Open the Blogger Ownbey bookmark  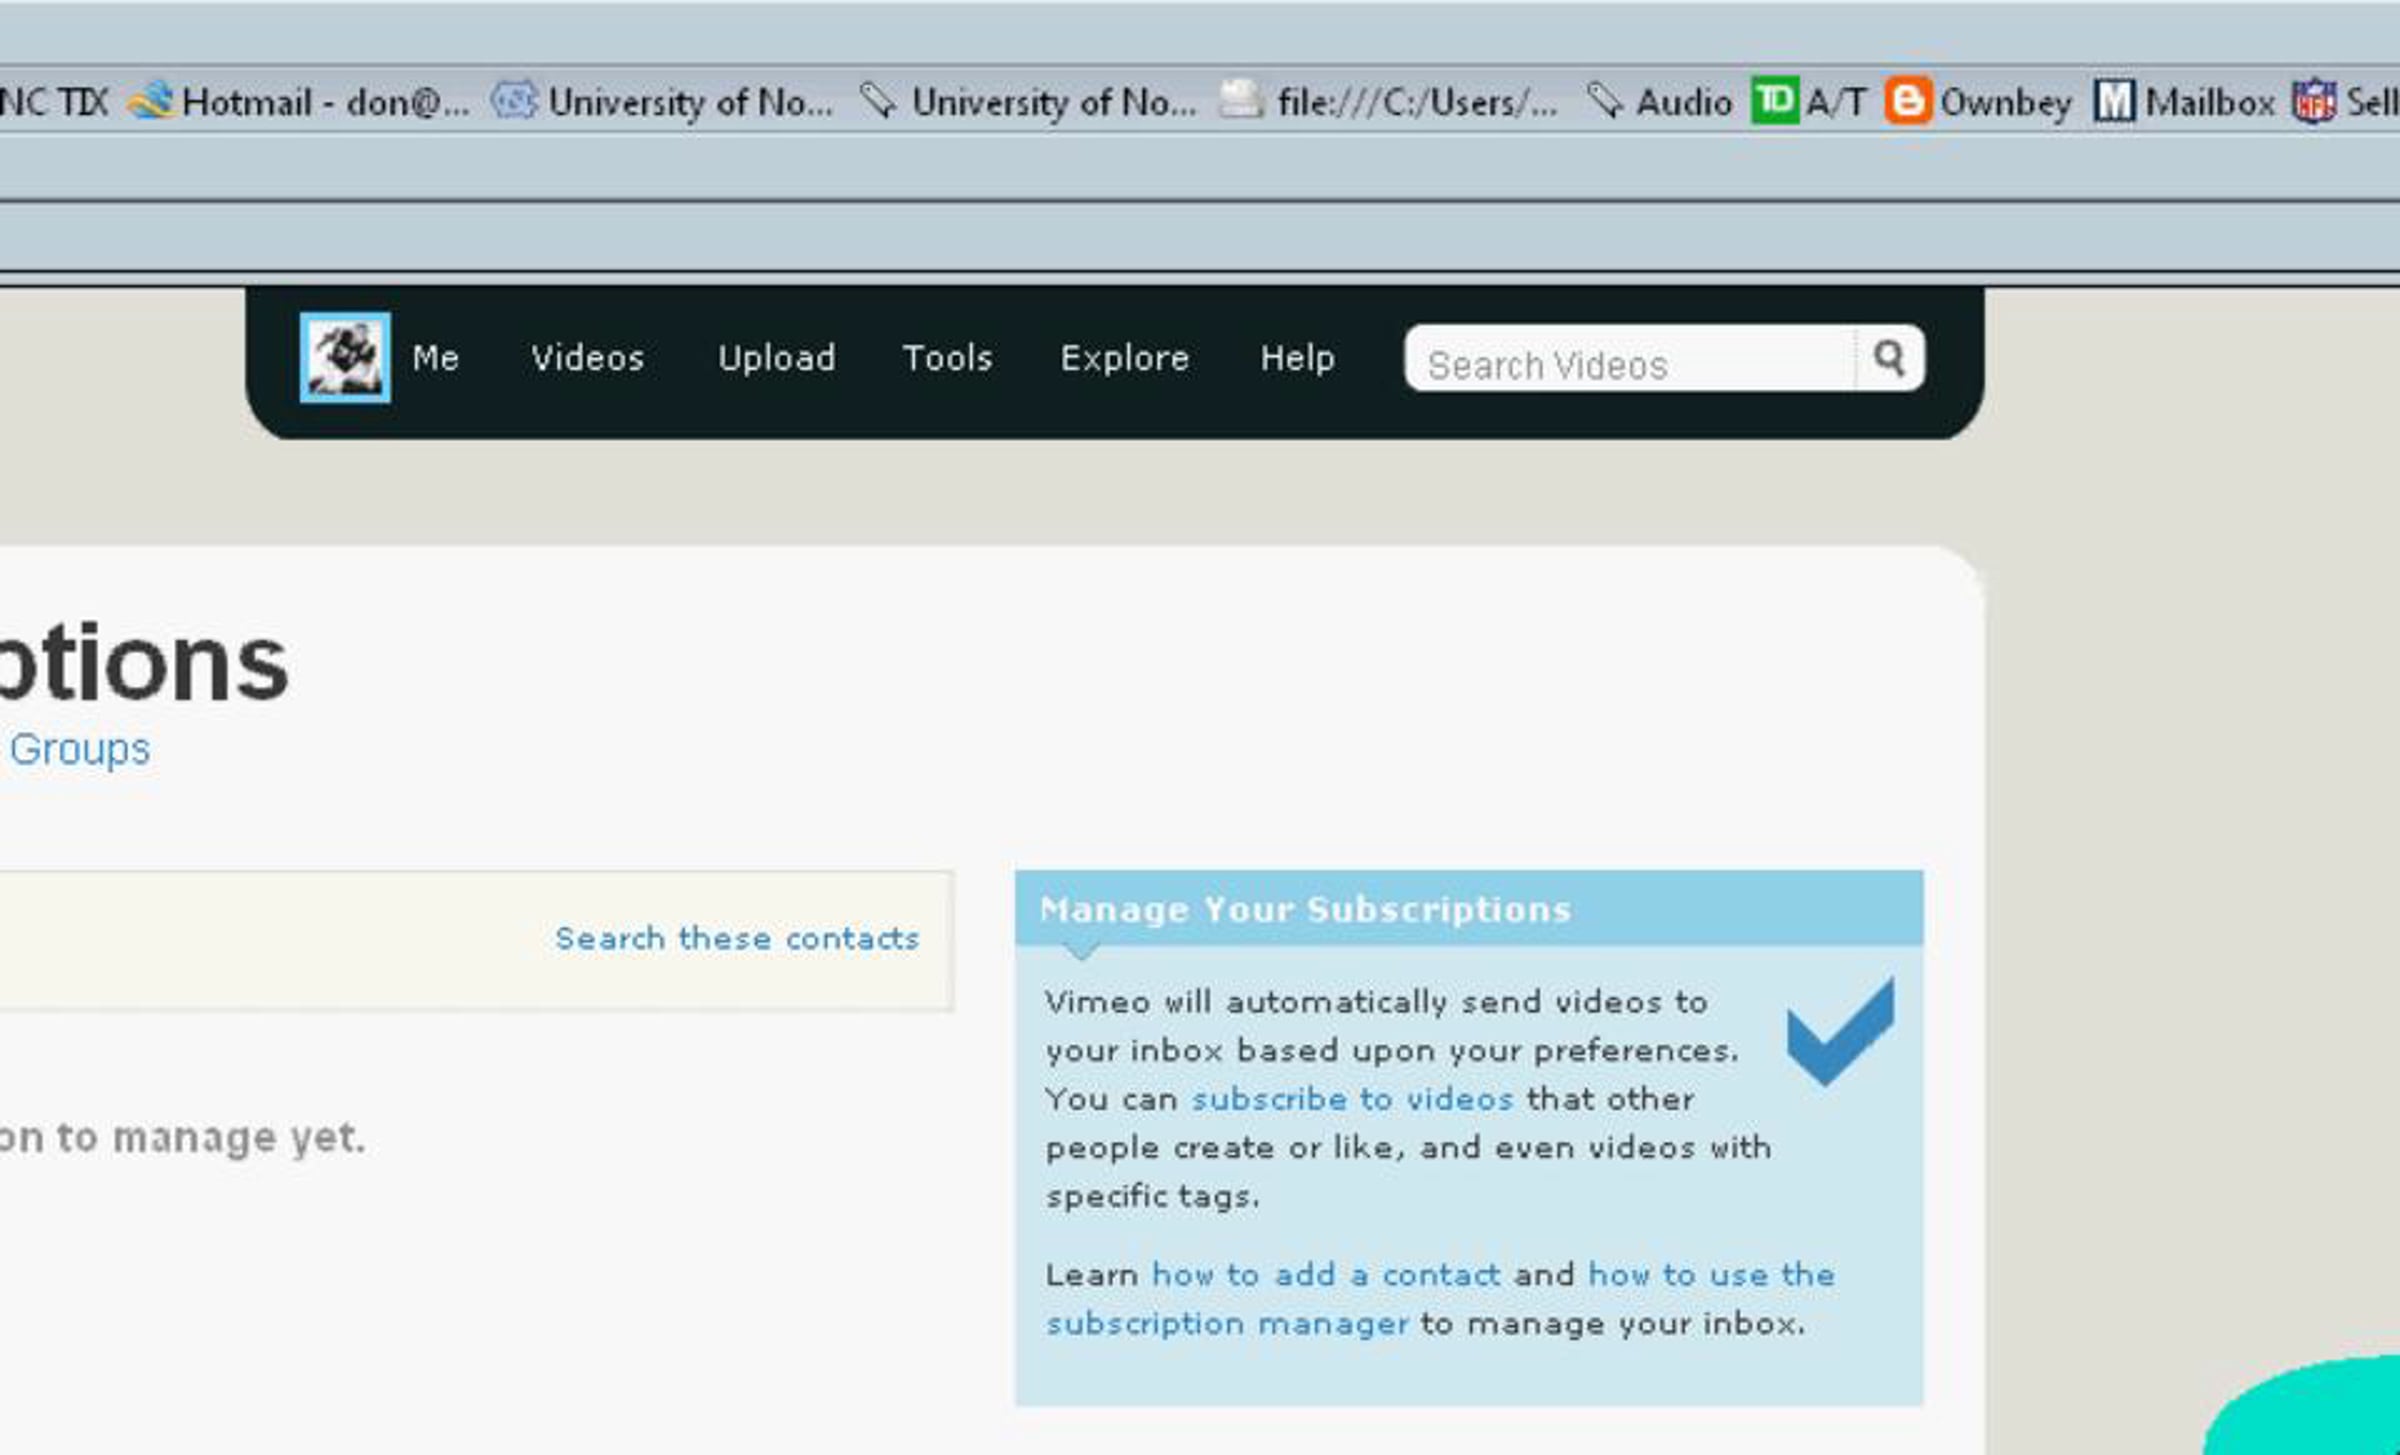click(x=1978, y=101)
